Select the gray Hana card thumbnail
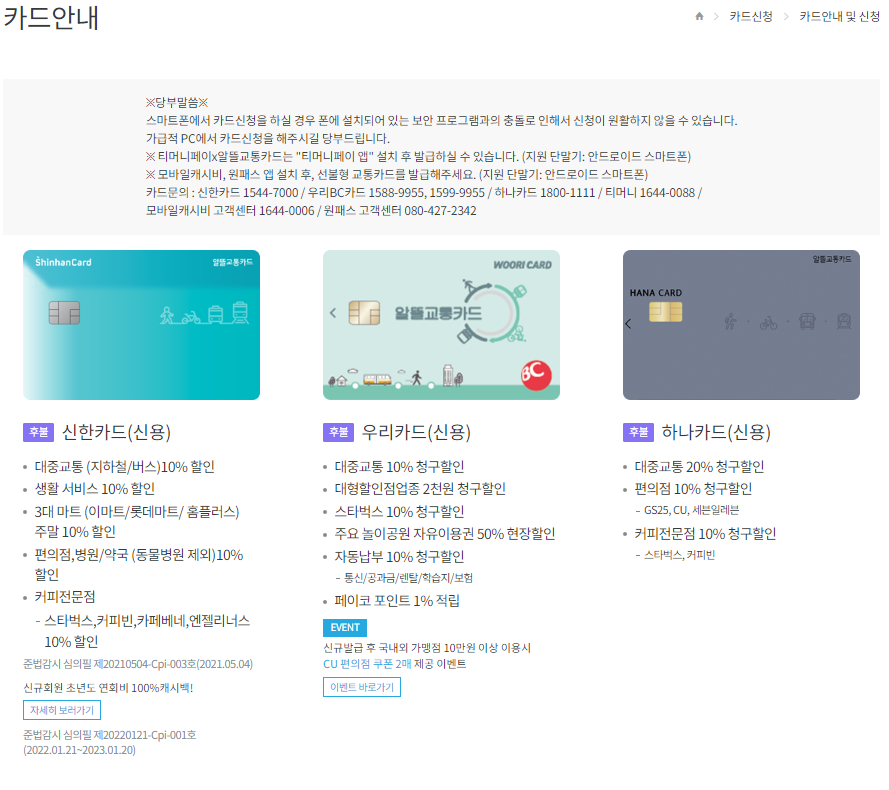The height and width of the screenshot is (790, 889). point(741,323)
